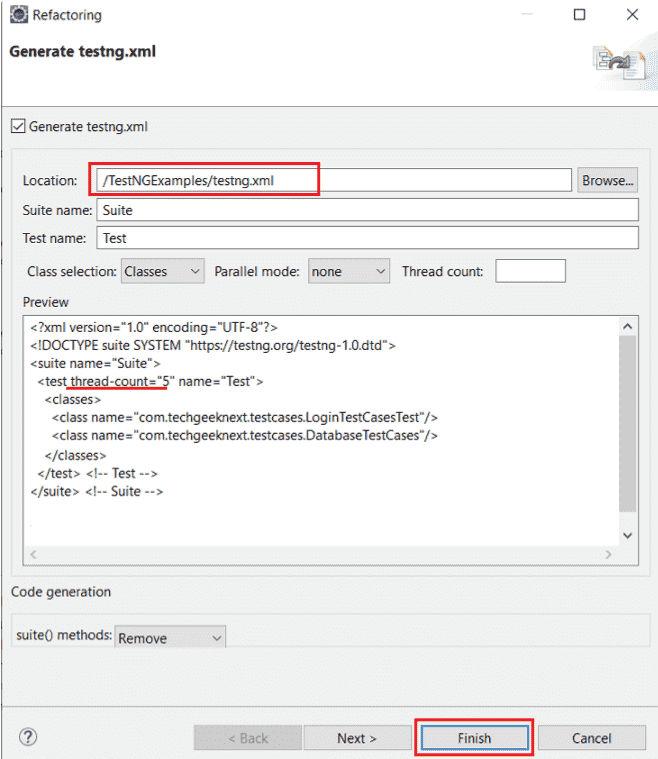The width and height of the screenshot is (658, 759).
Task: Click the Suite name input field
Action: [x=367, y=210]
